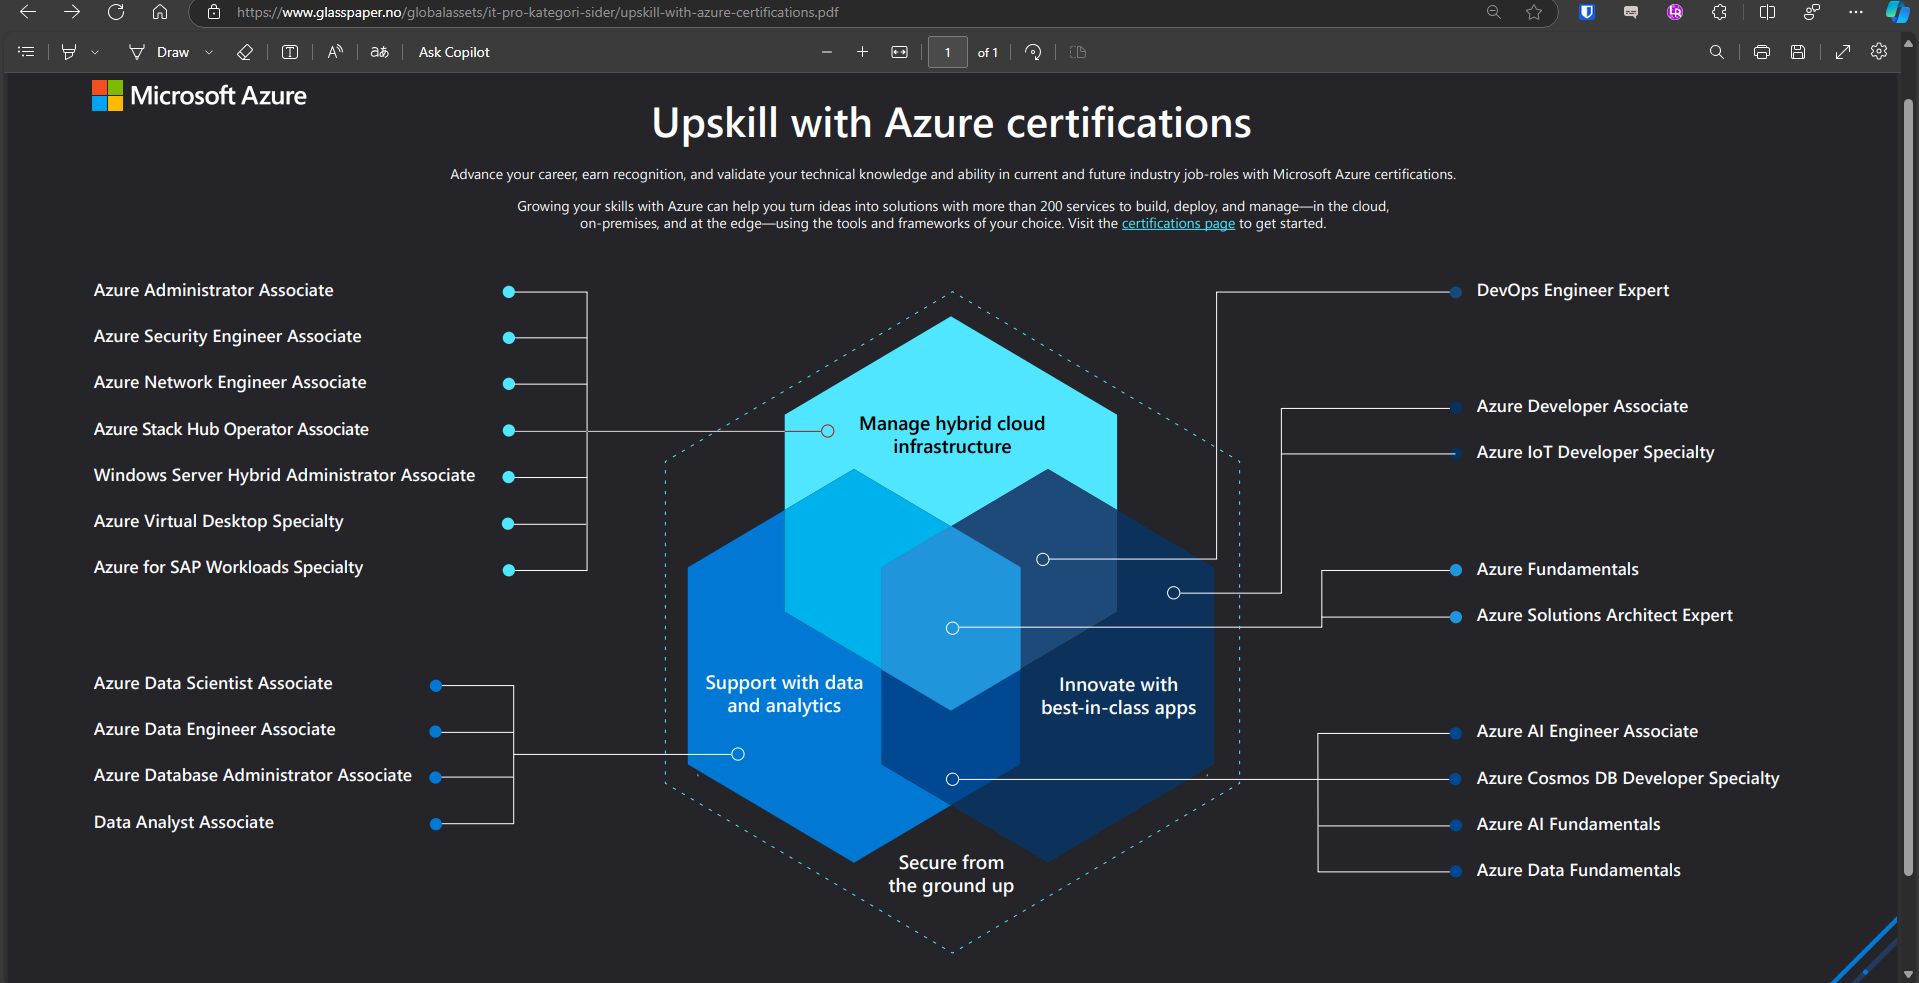Enter PDF full screen mode
This screenshot has height=983, width=1919.
[x=1843, y=52]
